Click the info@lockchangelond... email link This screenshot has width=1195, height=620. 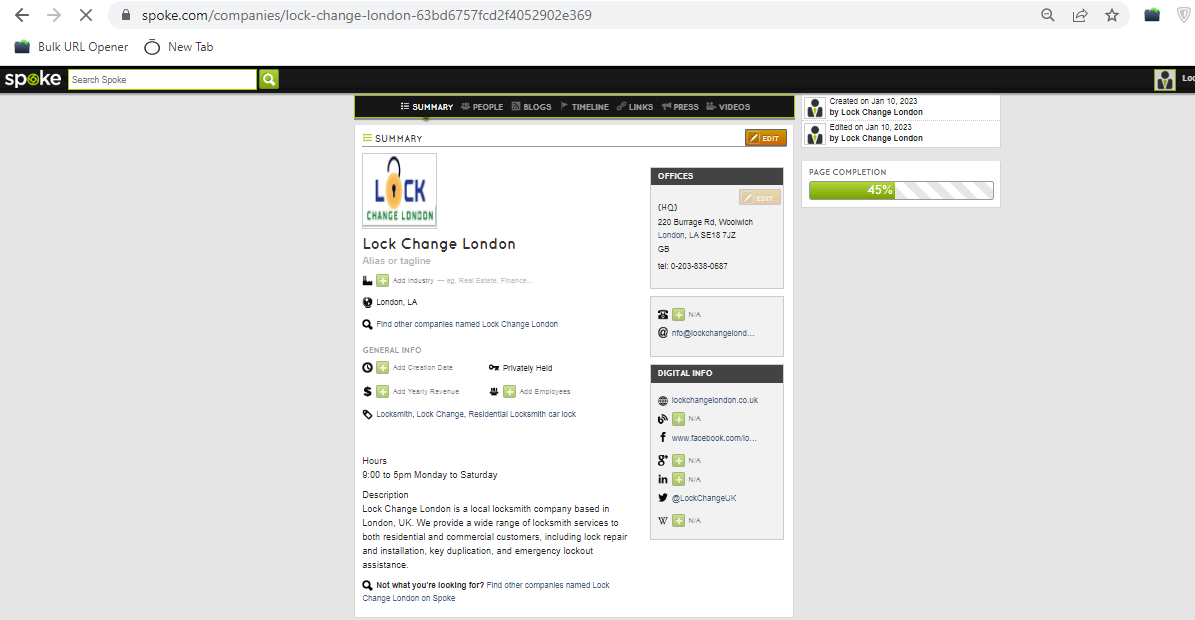click(x=713, y=334)
